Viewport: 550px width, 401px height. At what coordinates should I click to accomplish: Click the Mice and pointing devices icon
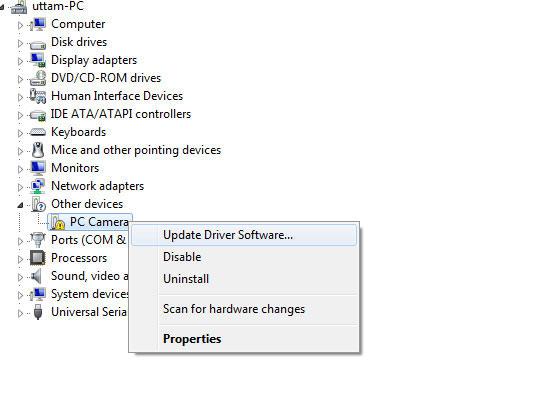[x=38, y=150]
